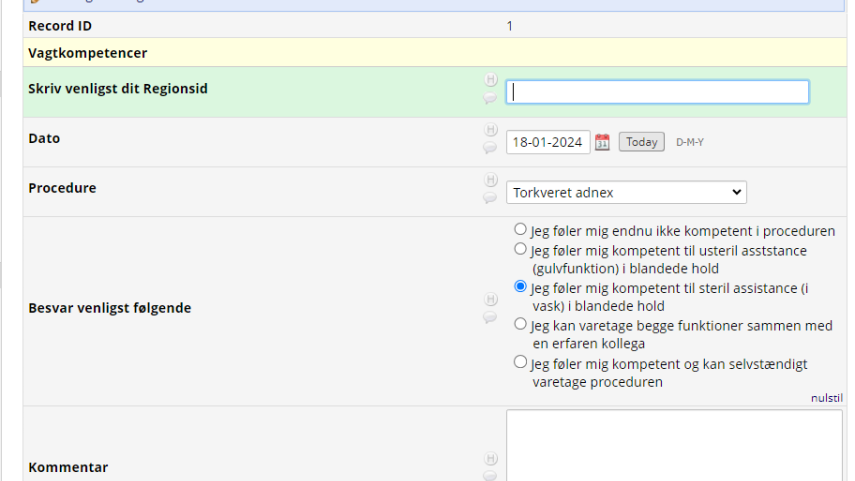The height and width of the screenshot is (481, 855).
Task: Focus the Regionsid text input field
Action: coord(657,92)
